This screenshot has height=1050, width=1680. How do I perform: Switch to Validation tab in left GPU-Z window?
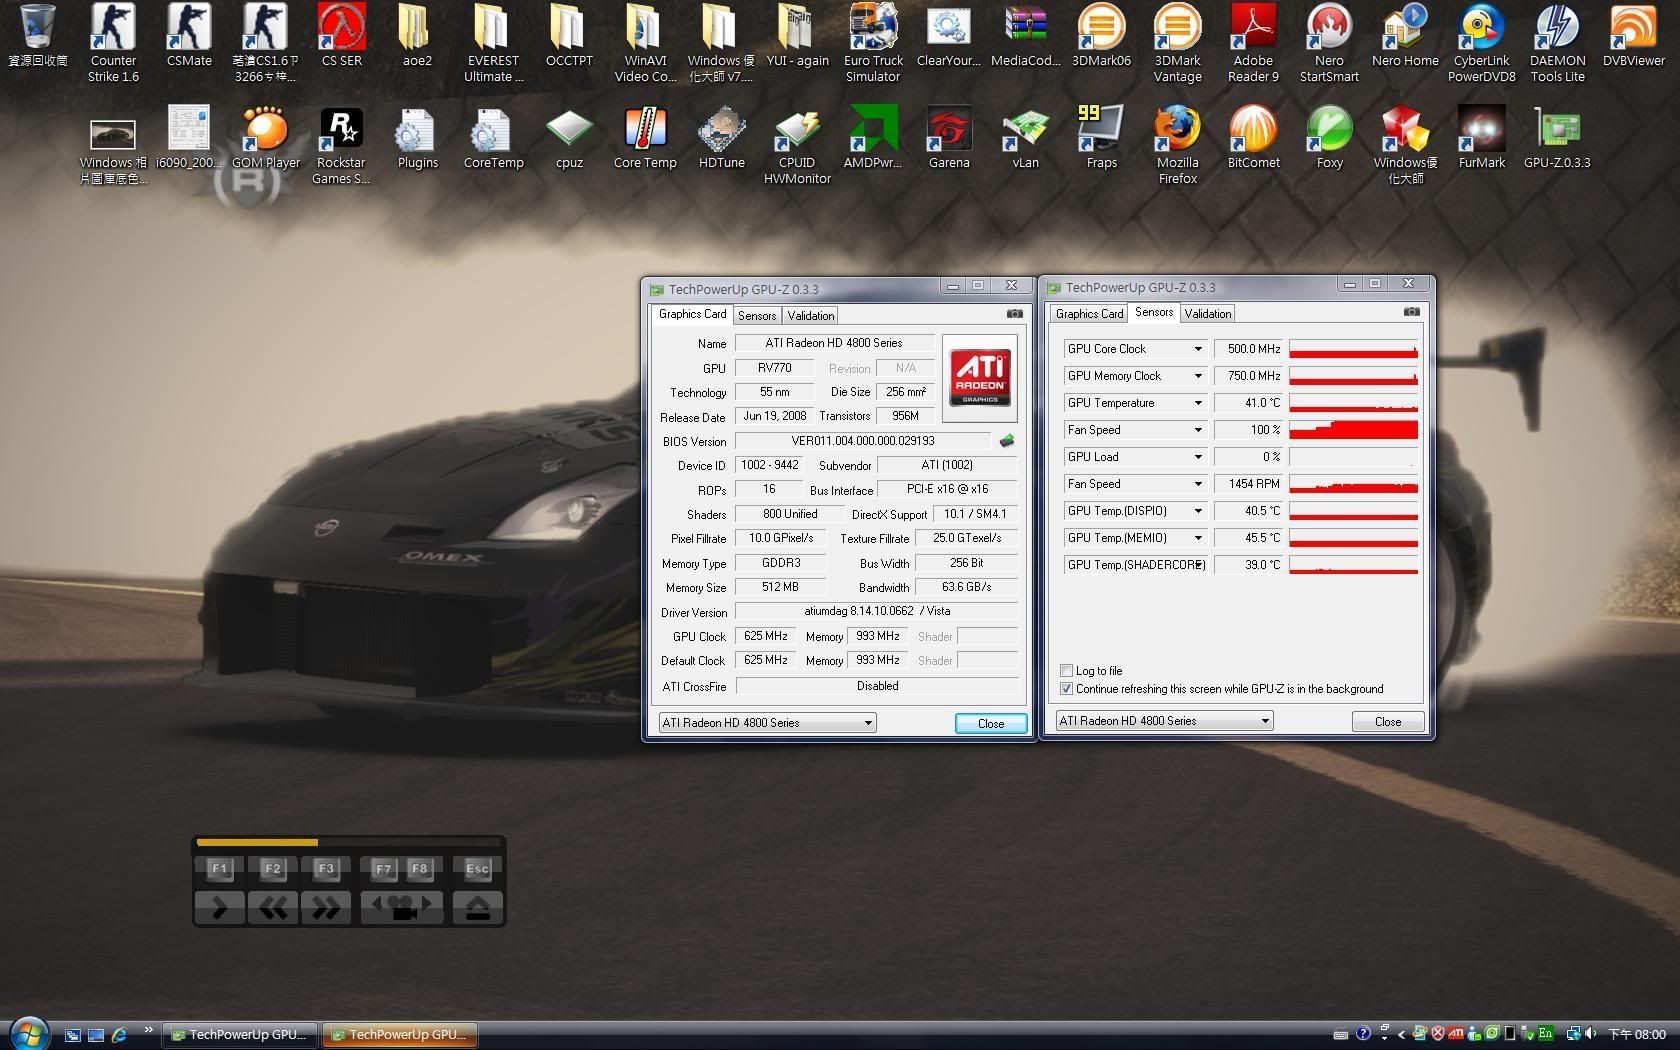tap(811, 315)
